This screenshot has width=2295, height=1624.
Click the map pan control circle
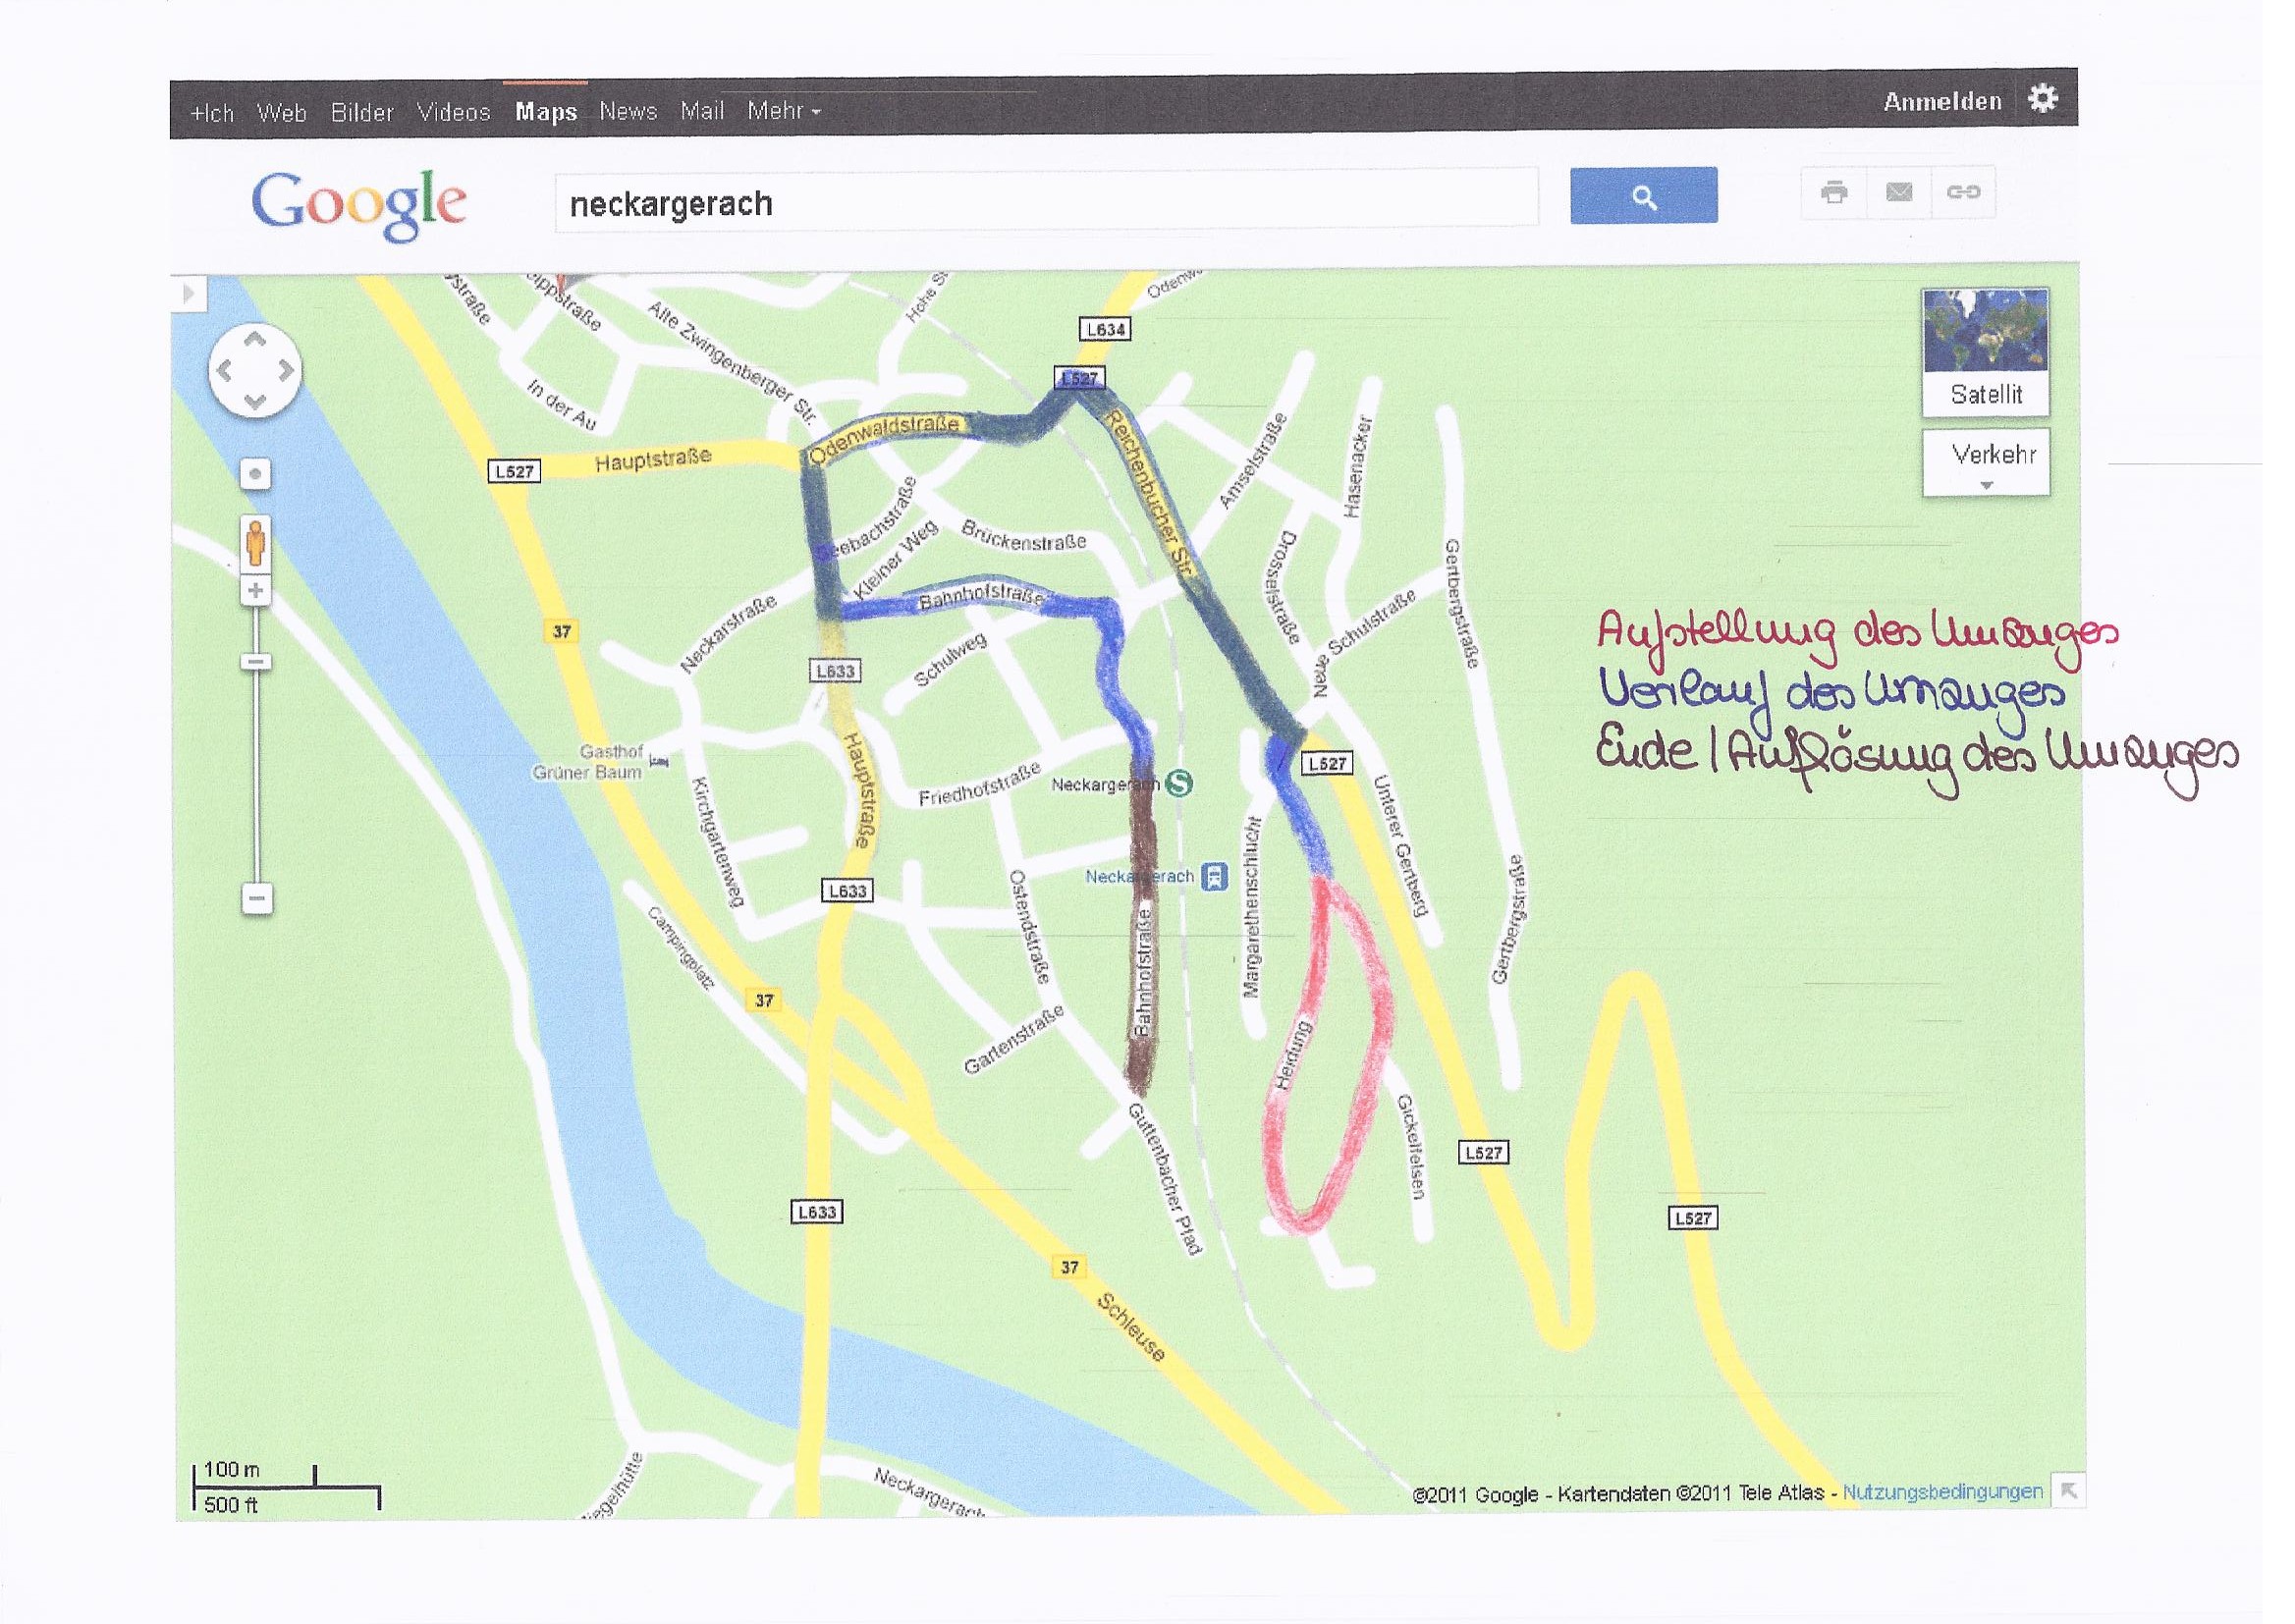pyautogui.click(x=255, y=371)
